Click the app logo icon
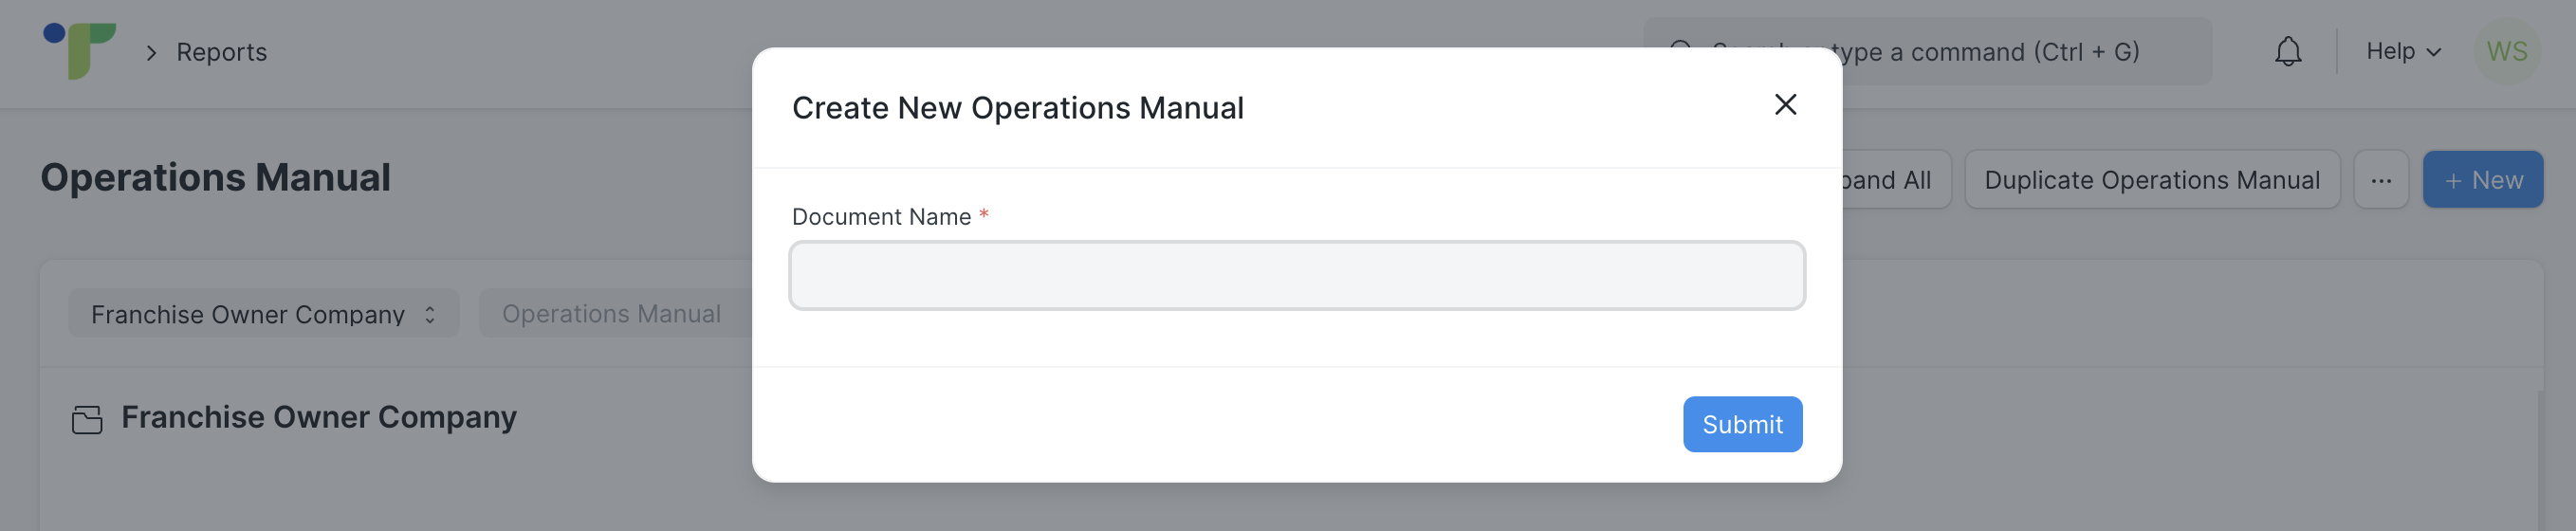Screen dimensions: 2576x531 [x=80, y=50]
